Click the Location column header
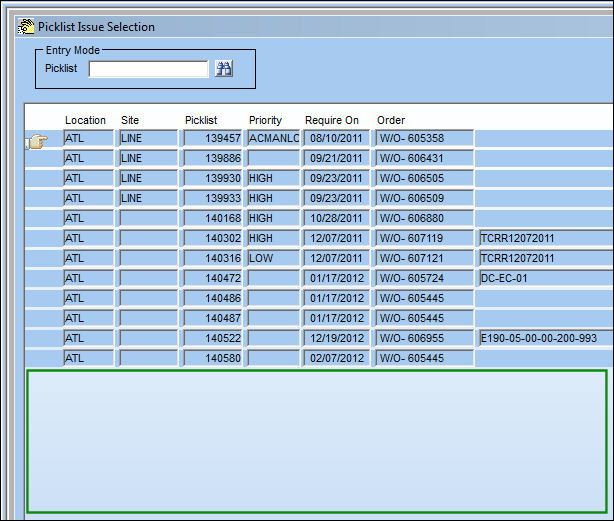Screen dimensions: 614x521 [x=85, y=120]
